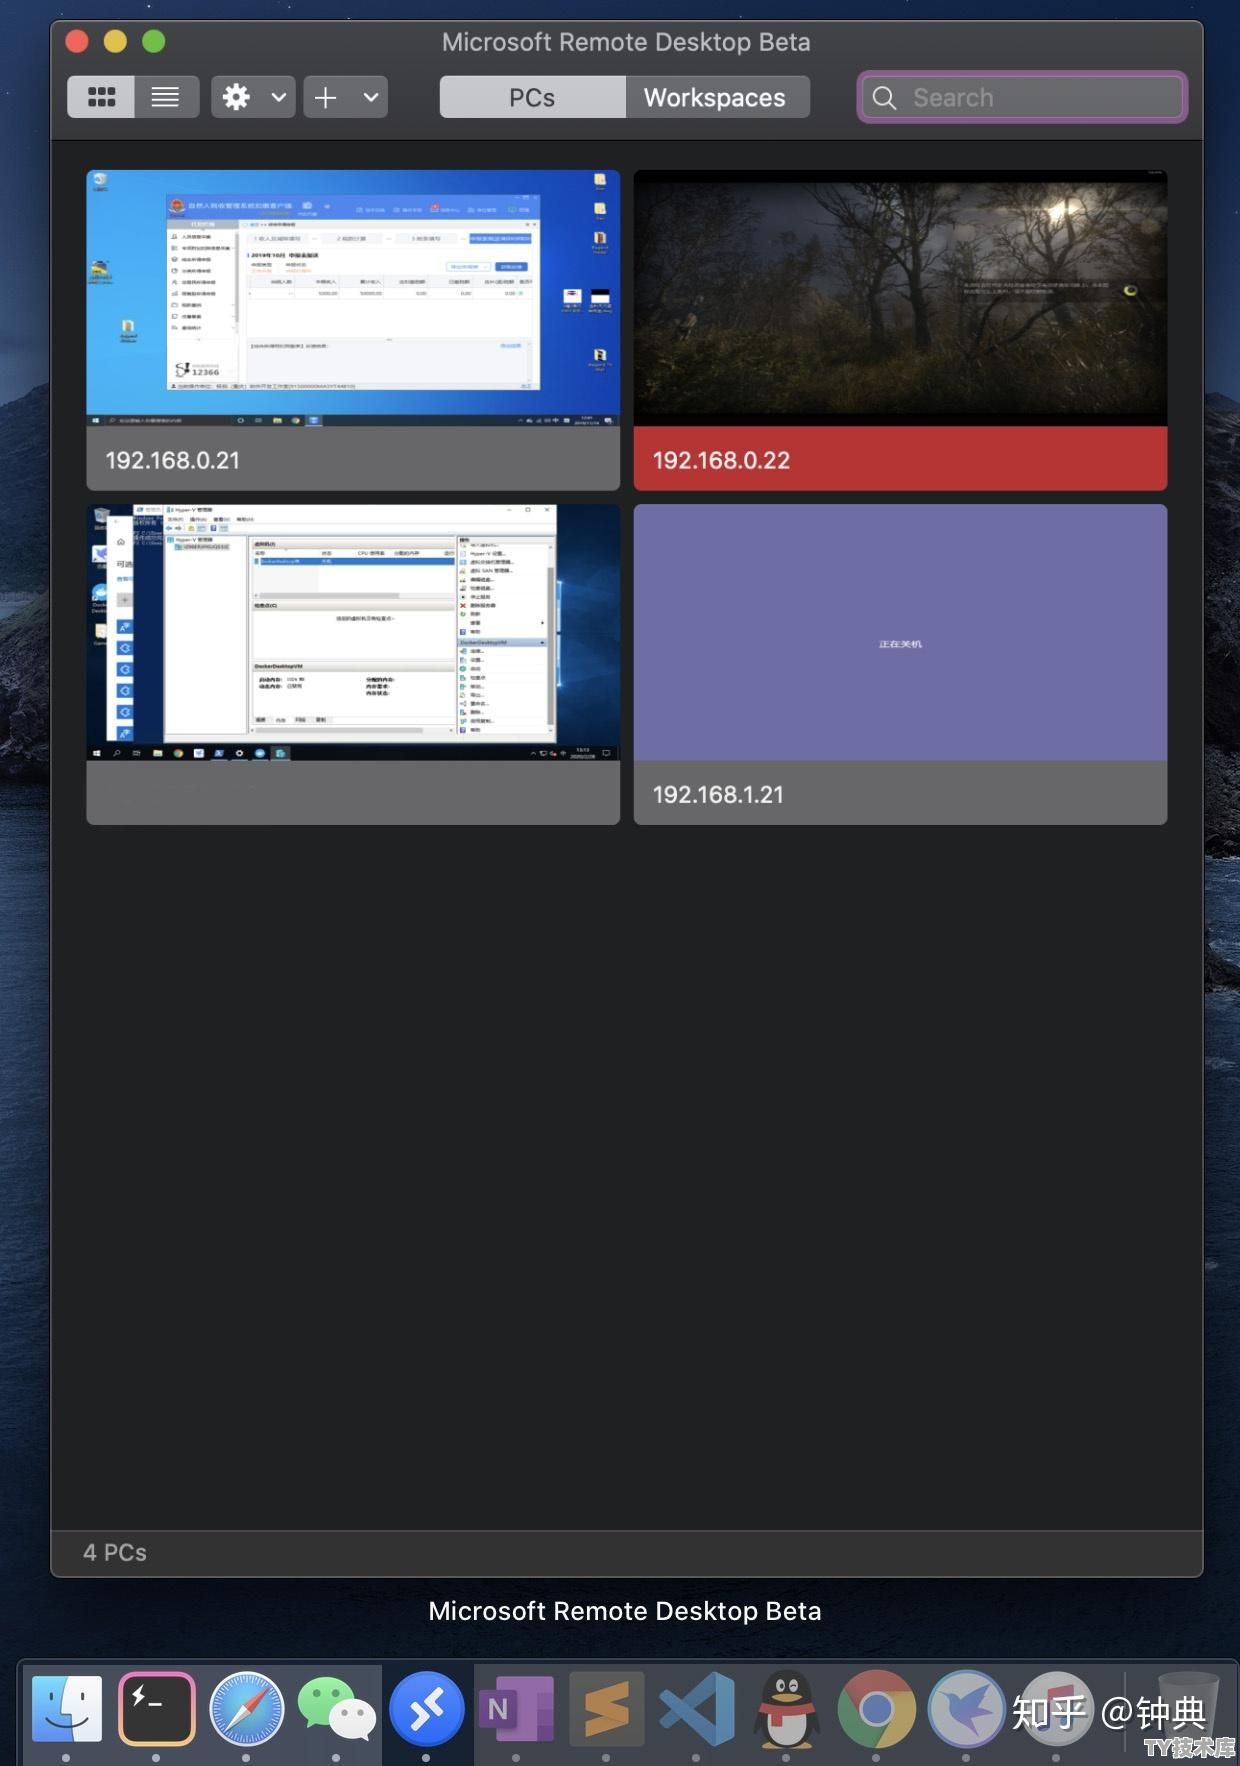The image size is (1240, 1766).
Task: Open the 192.168.0.22 dark forest thumbnail
Action: point(900,298)
